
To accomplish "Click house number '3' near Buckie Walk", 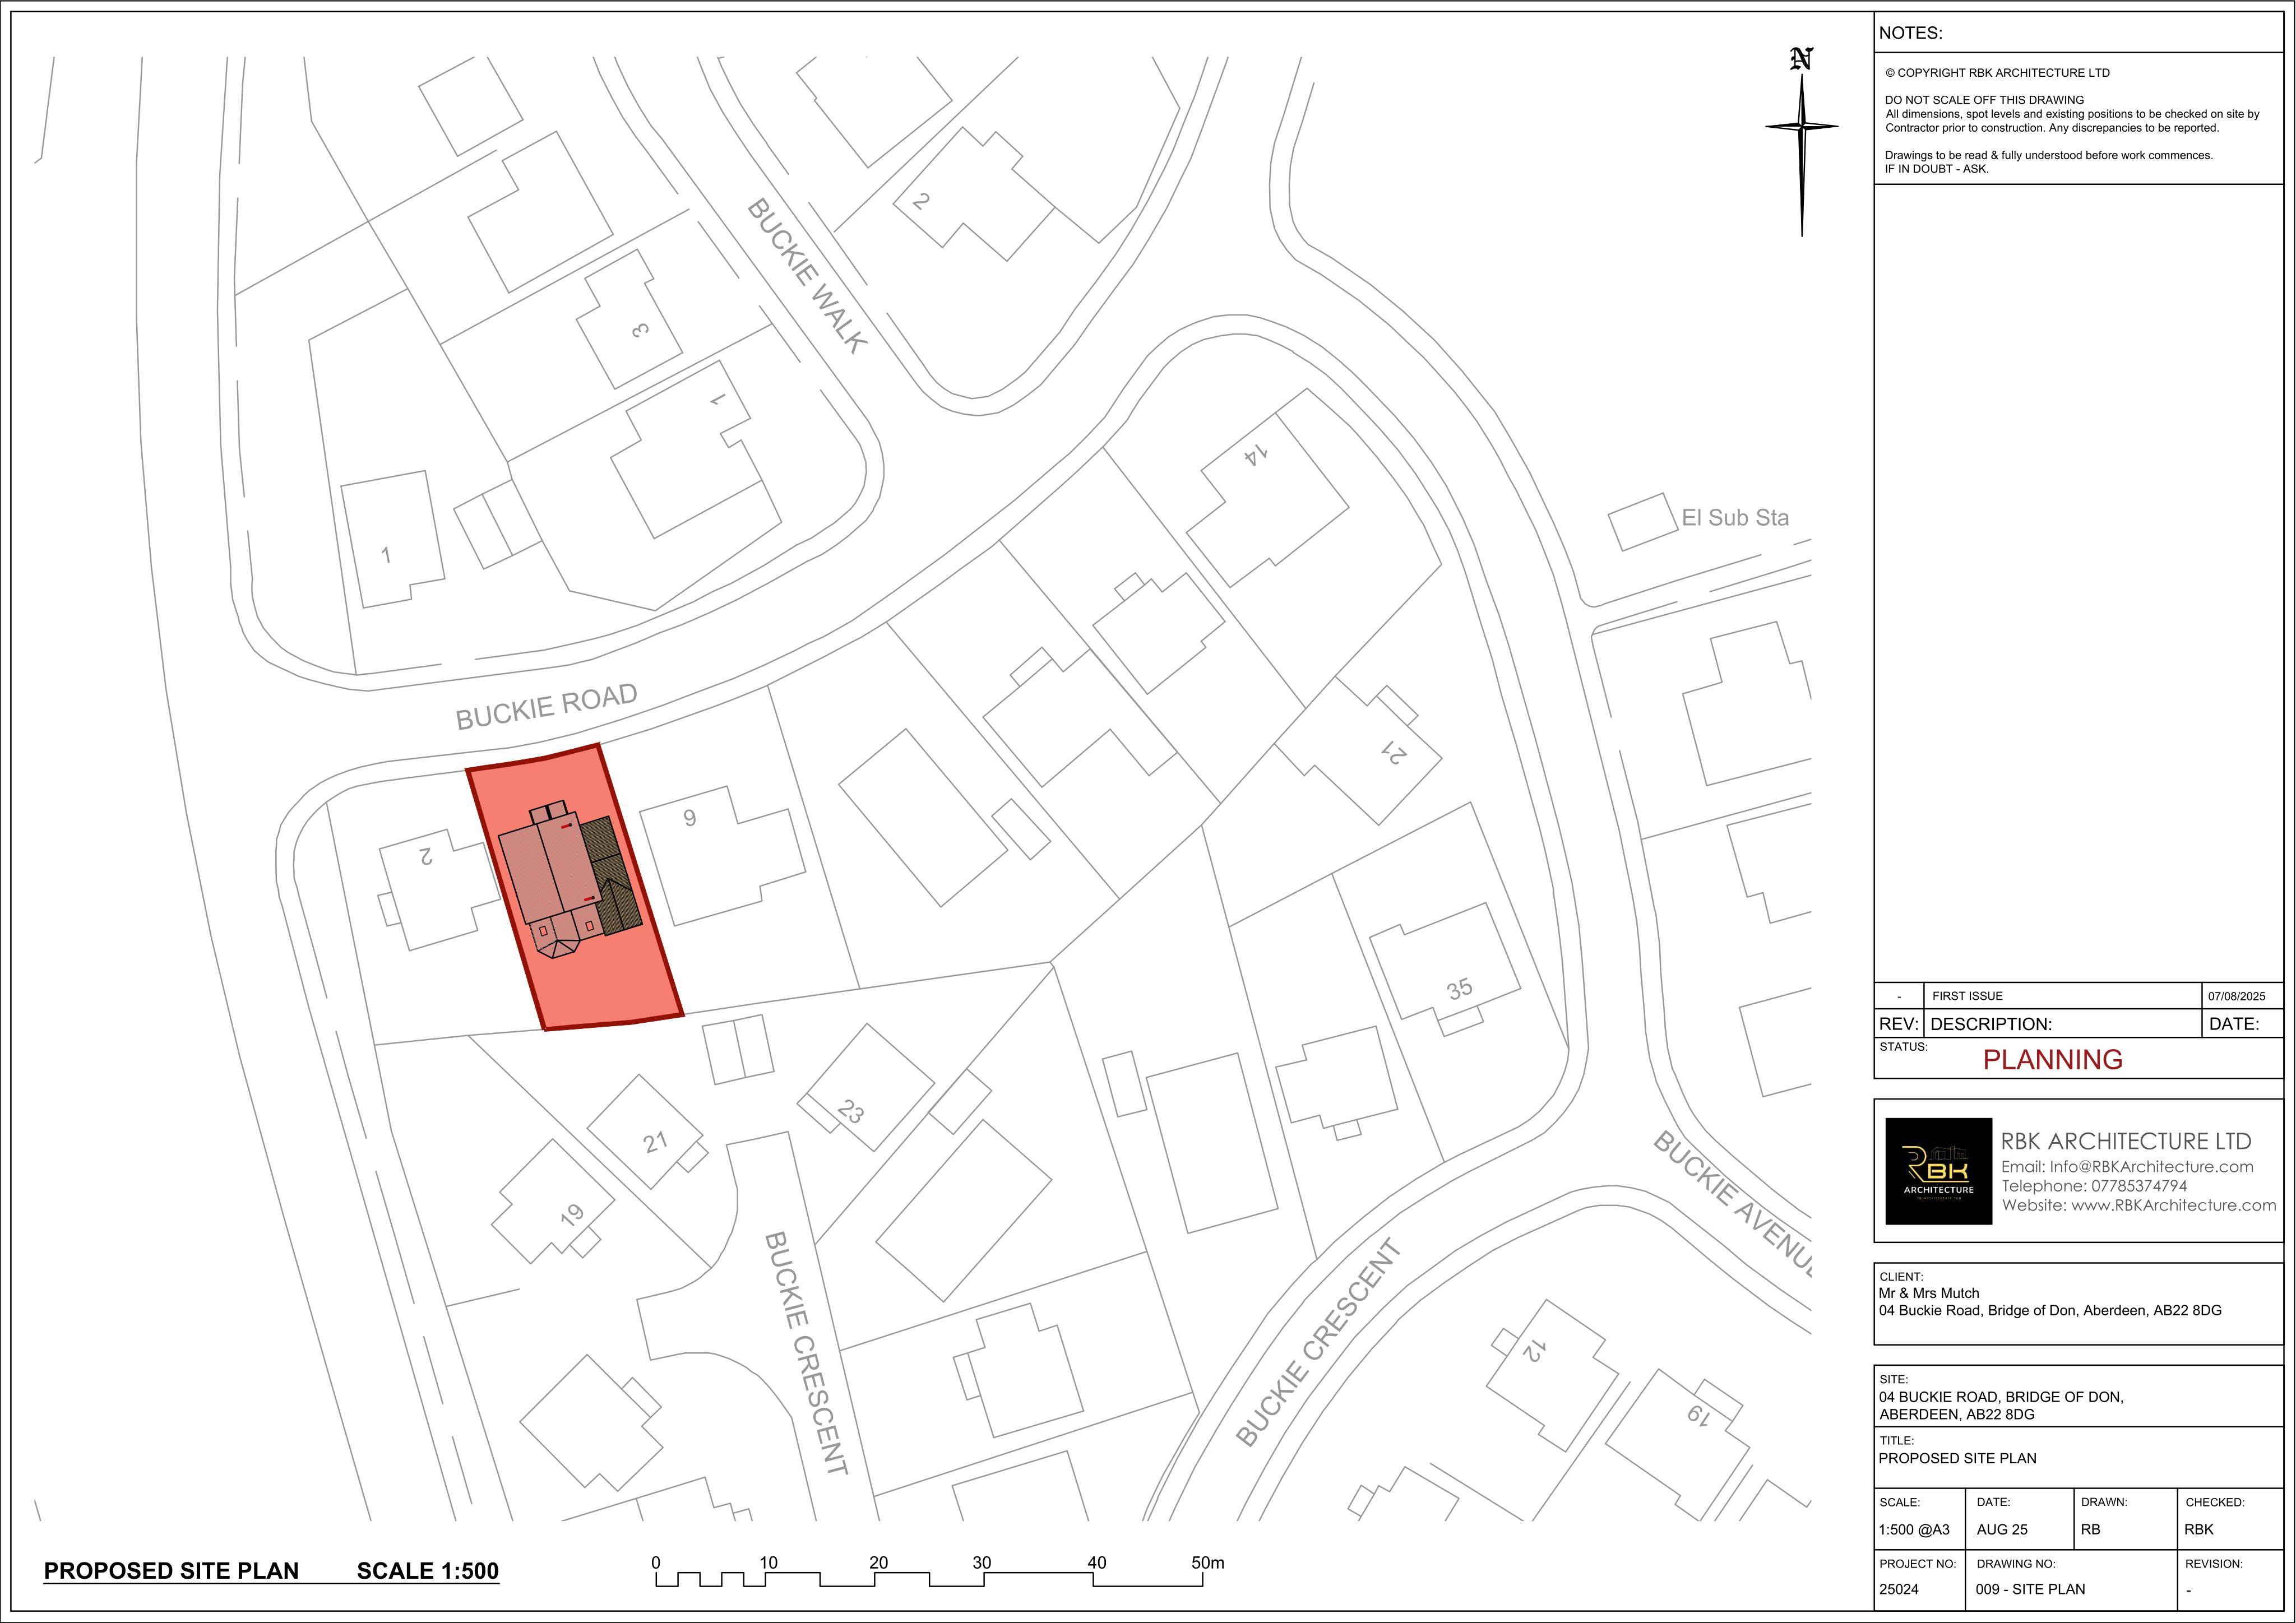I will 641,330.
